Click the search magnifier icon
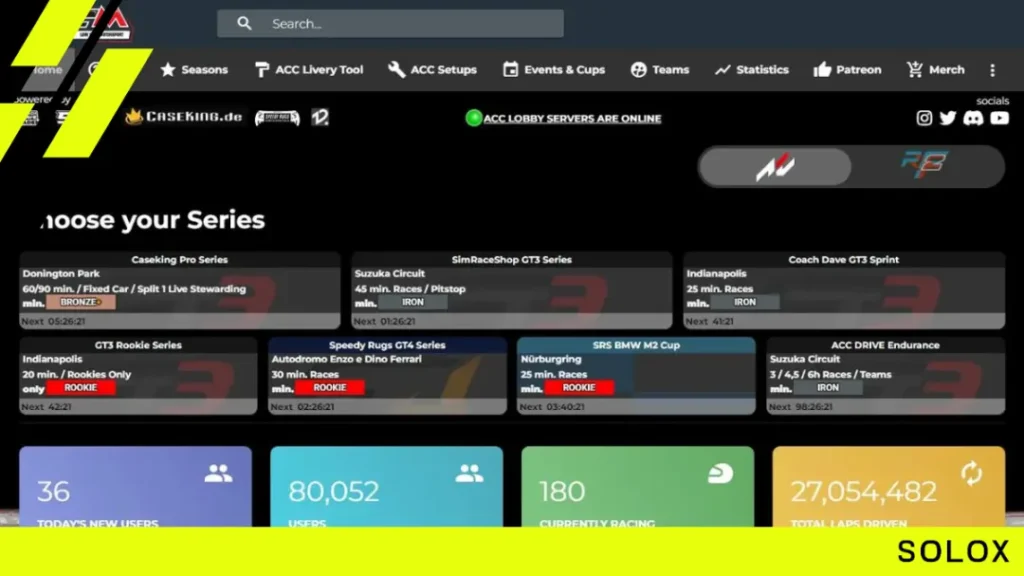The width and height of the screenshot is (1024, 576). pyautogui.click(x=244, y=24)
